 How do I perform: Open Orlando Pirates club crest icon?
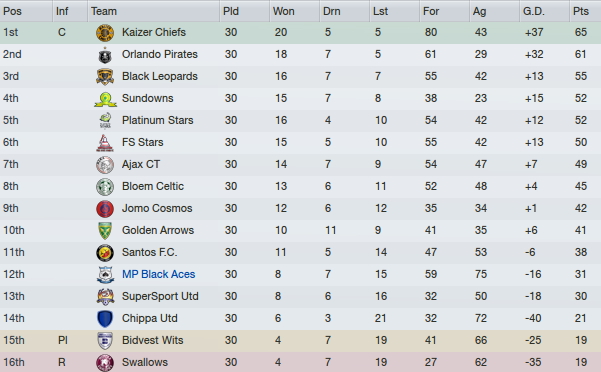point(105,55)
